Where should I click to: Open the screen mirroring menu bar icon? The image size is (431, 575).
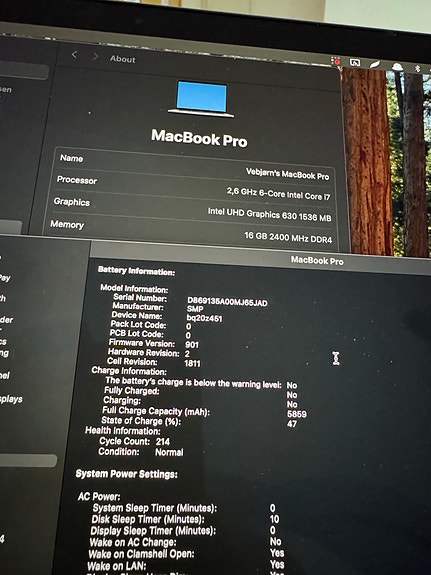355,63
